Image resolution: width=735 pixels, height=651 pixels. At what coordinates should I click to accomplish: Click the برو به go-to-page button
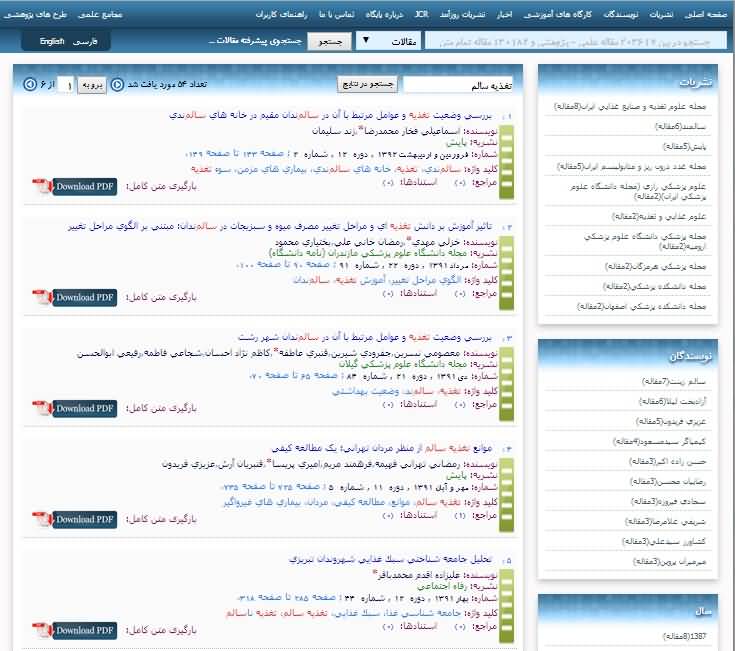[x=92, y=85]
